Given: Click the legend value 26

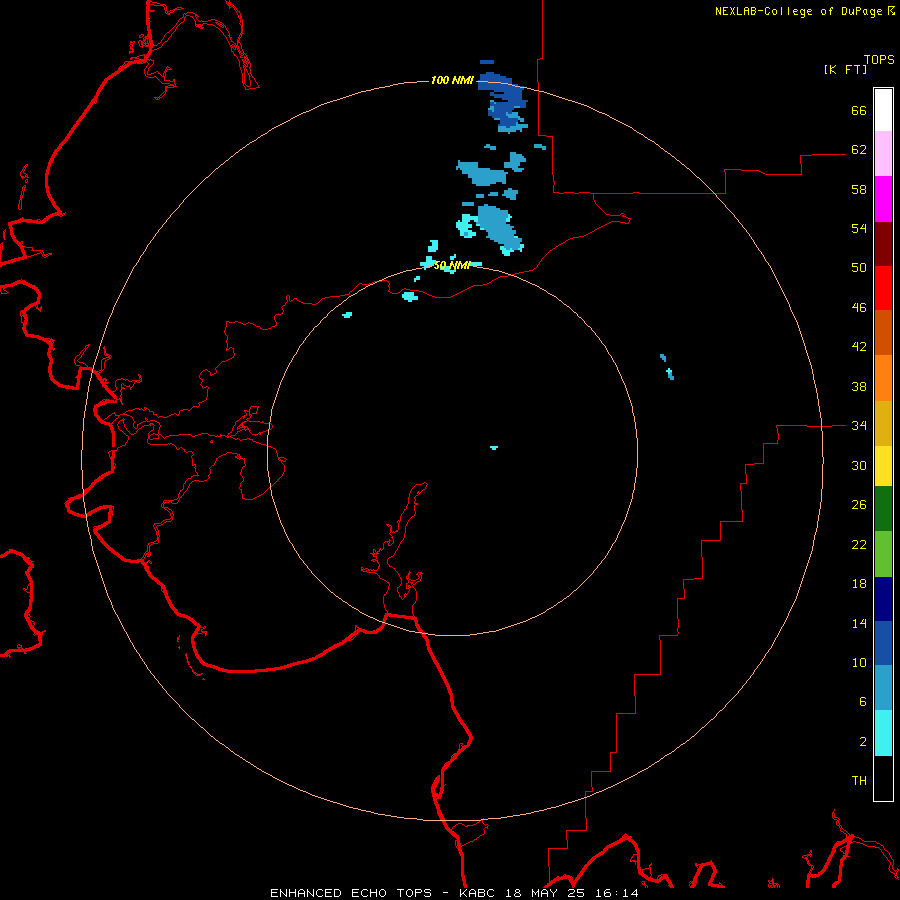Looking at the screenshot, I should 859,505.
